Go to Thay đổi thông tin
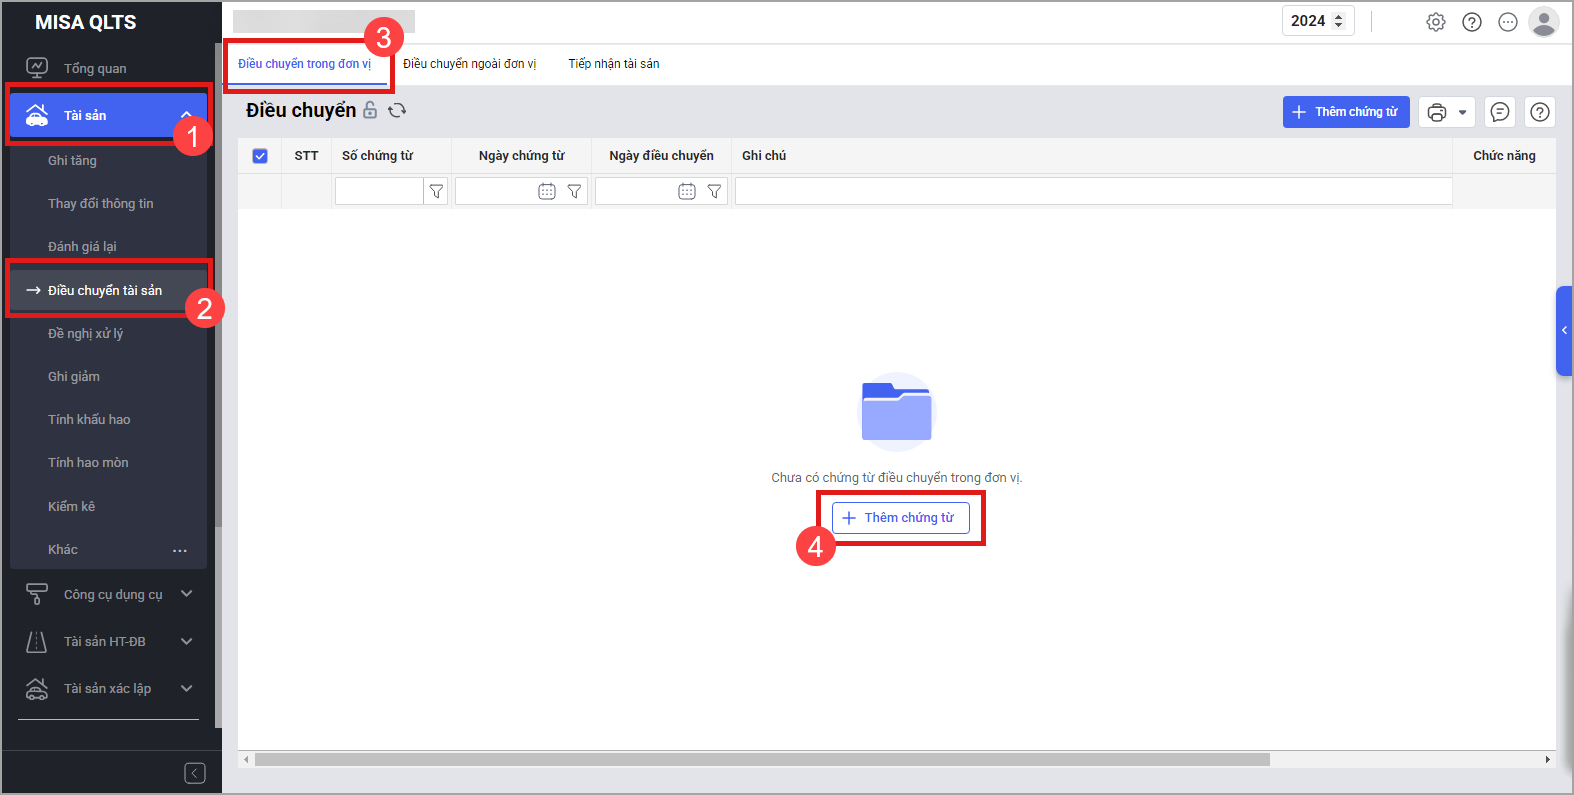Image resolution: width=1574 pixels, height=795 pixels. [100, 203]
